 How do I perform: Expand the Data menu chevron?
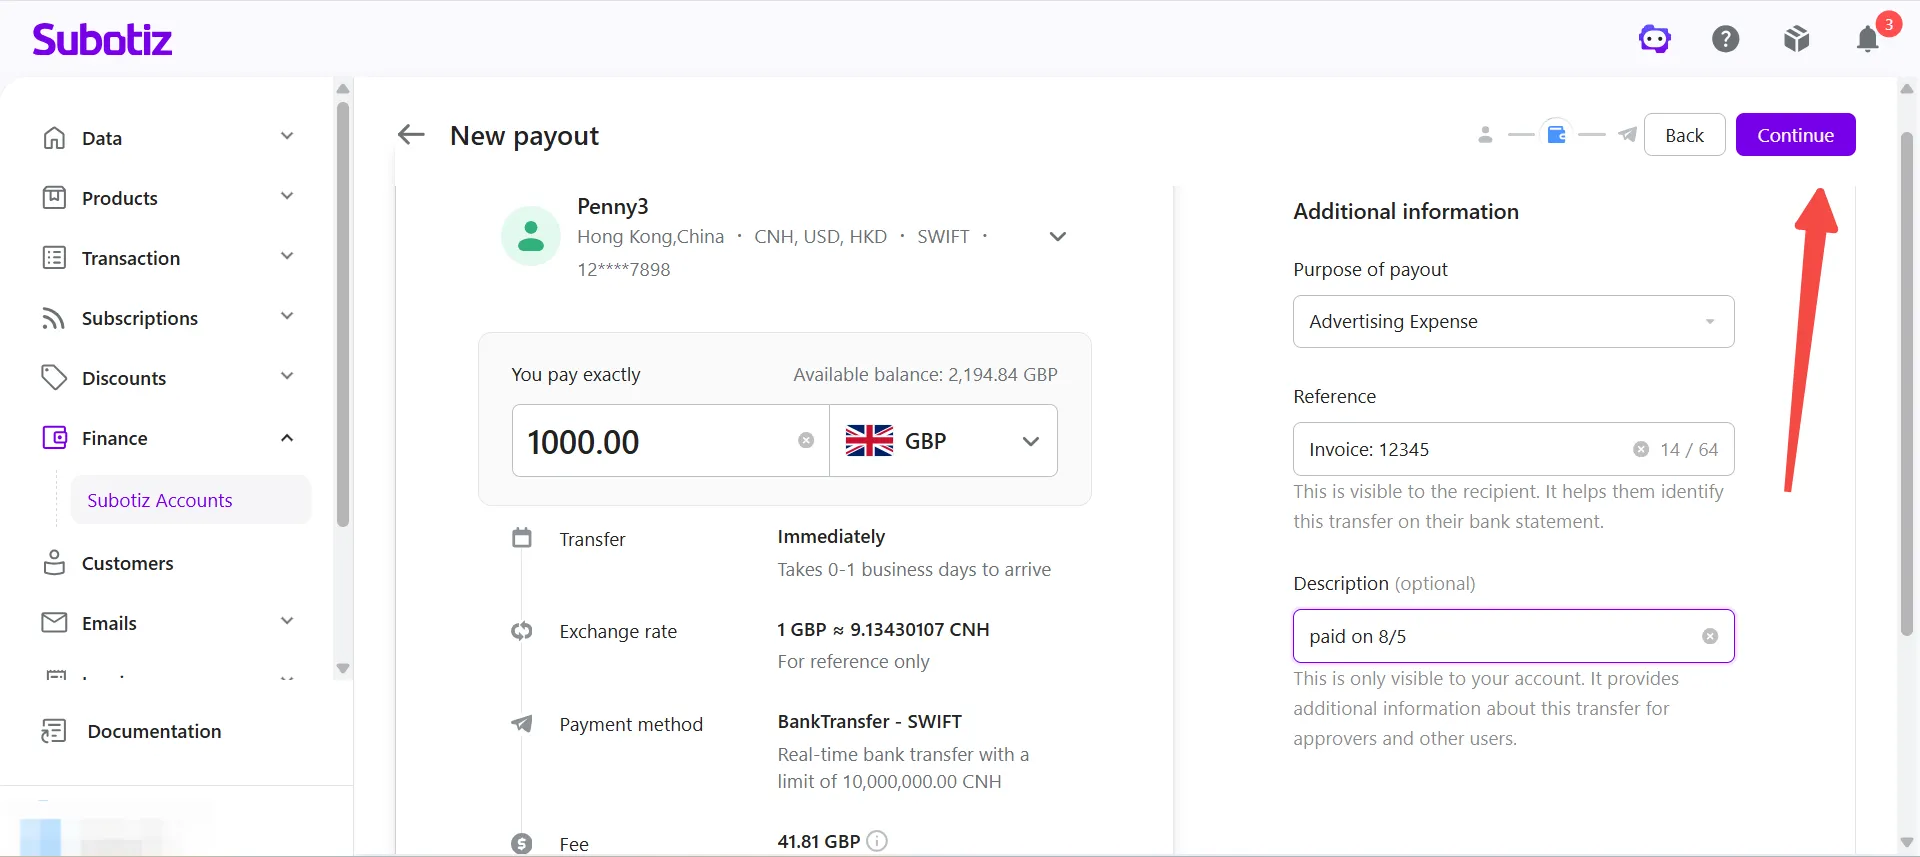tap(287, 136)
